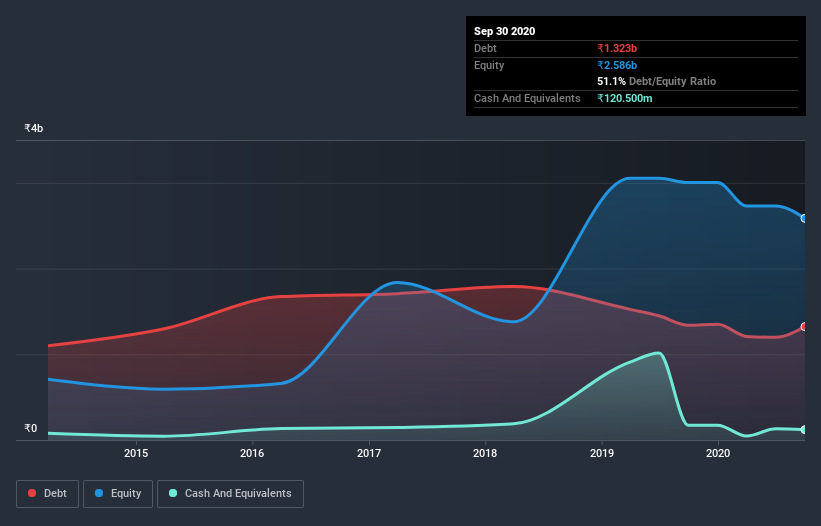Click the Sep 30 2020 tooltip date

pos(504,31)
